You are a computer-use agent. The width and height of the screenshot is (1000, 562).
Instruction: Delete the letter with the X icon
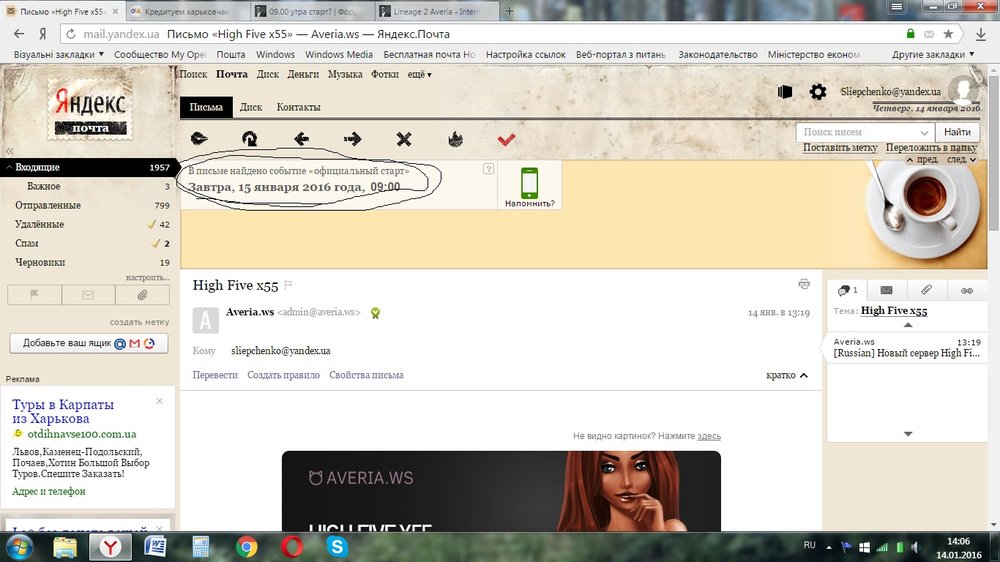tap(403, 139)
